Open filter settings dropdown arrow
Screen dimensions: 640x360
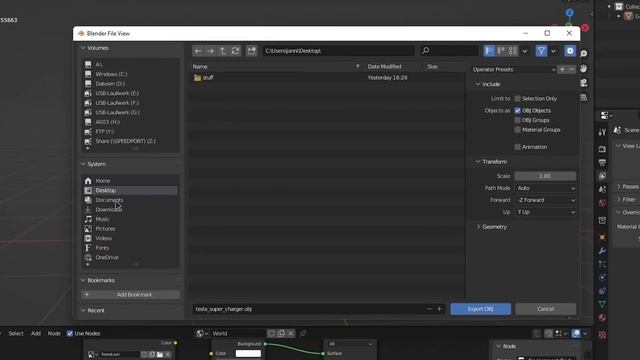tap(553, 51)
